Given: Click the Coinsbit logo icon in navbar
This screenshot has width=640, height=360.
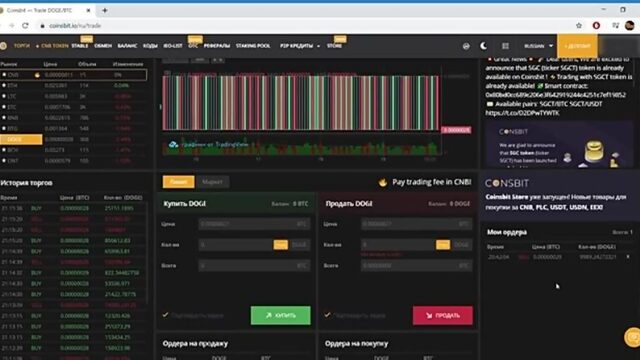Looking at the screenshot, I should [3, 46].
